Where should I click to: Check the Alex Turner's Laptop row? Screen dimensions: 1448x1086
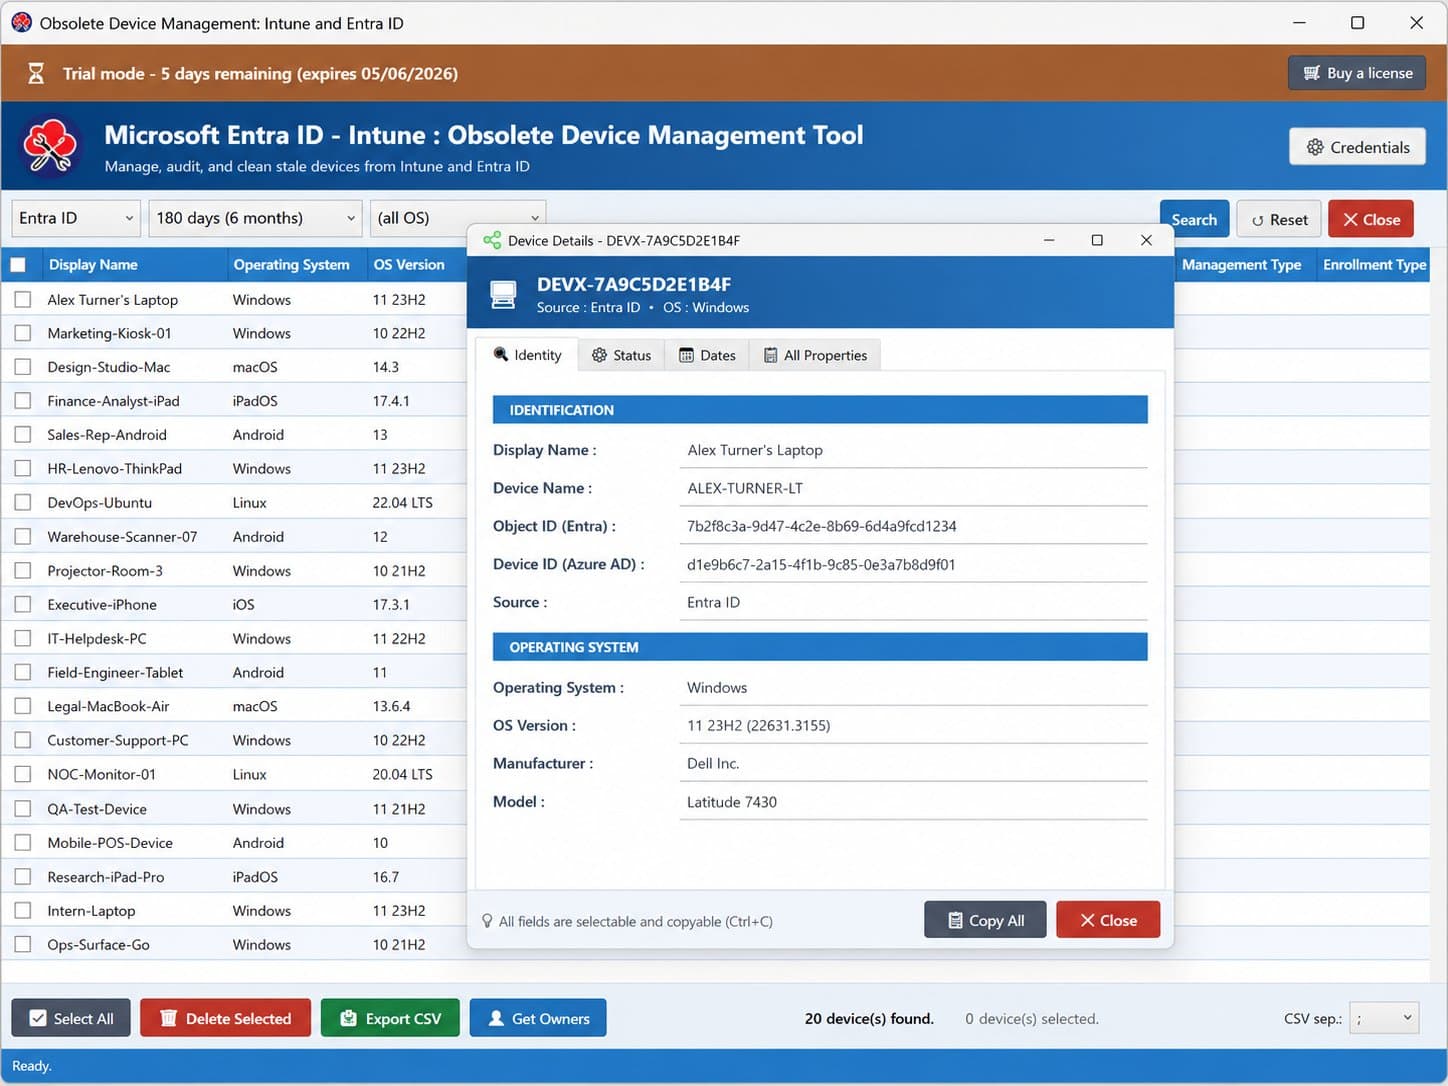click(22, 299)
